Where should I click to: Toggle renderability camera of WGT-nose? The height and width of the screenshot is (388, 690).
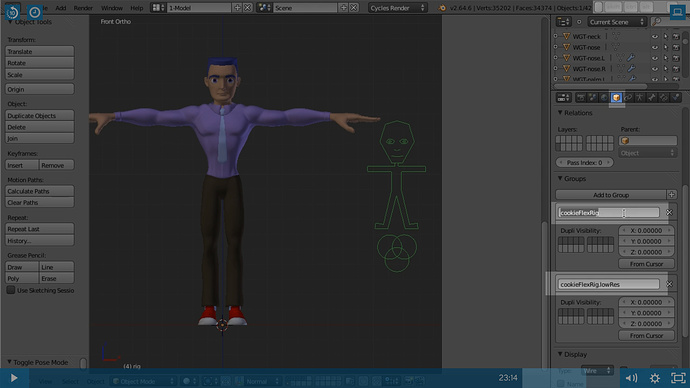[676, 47]
